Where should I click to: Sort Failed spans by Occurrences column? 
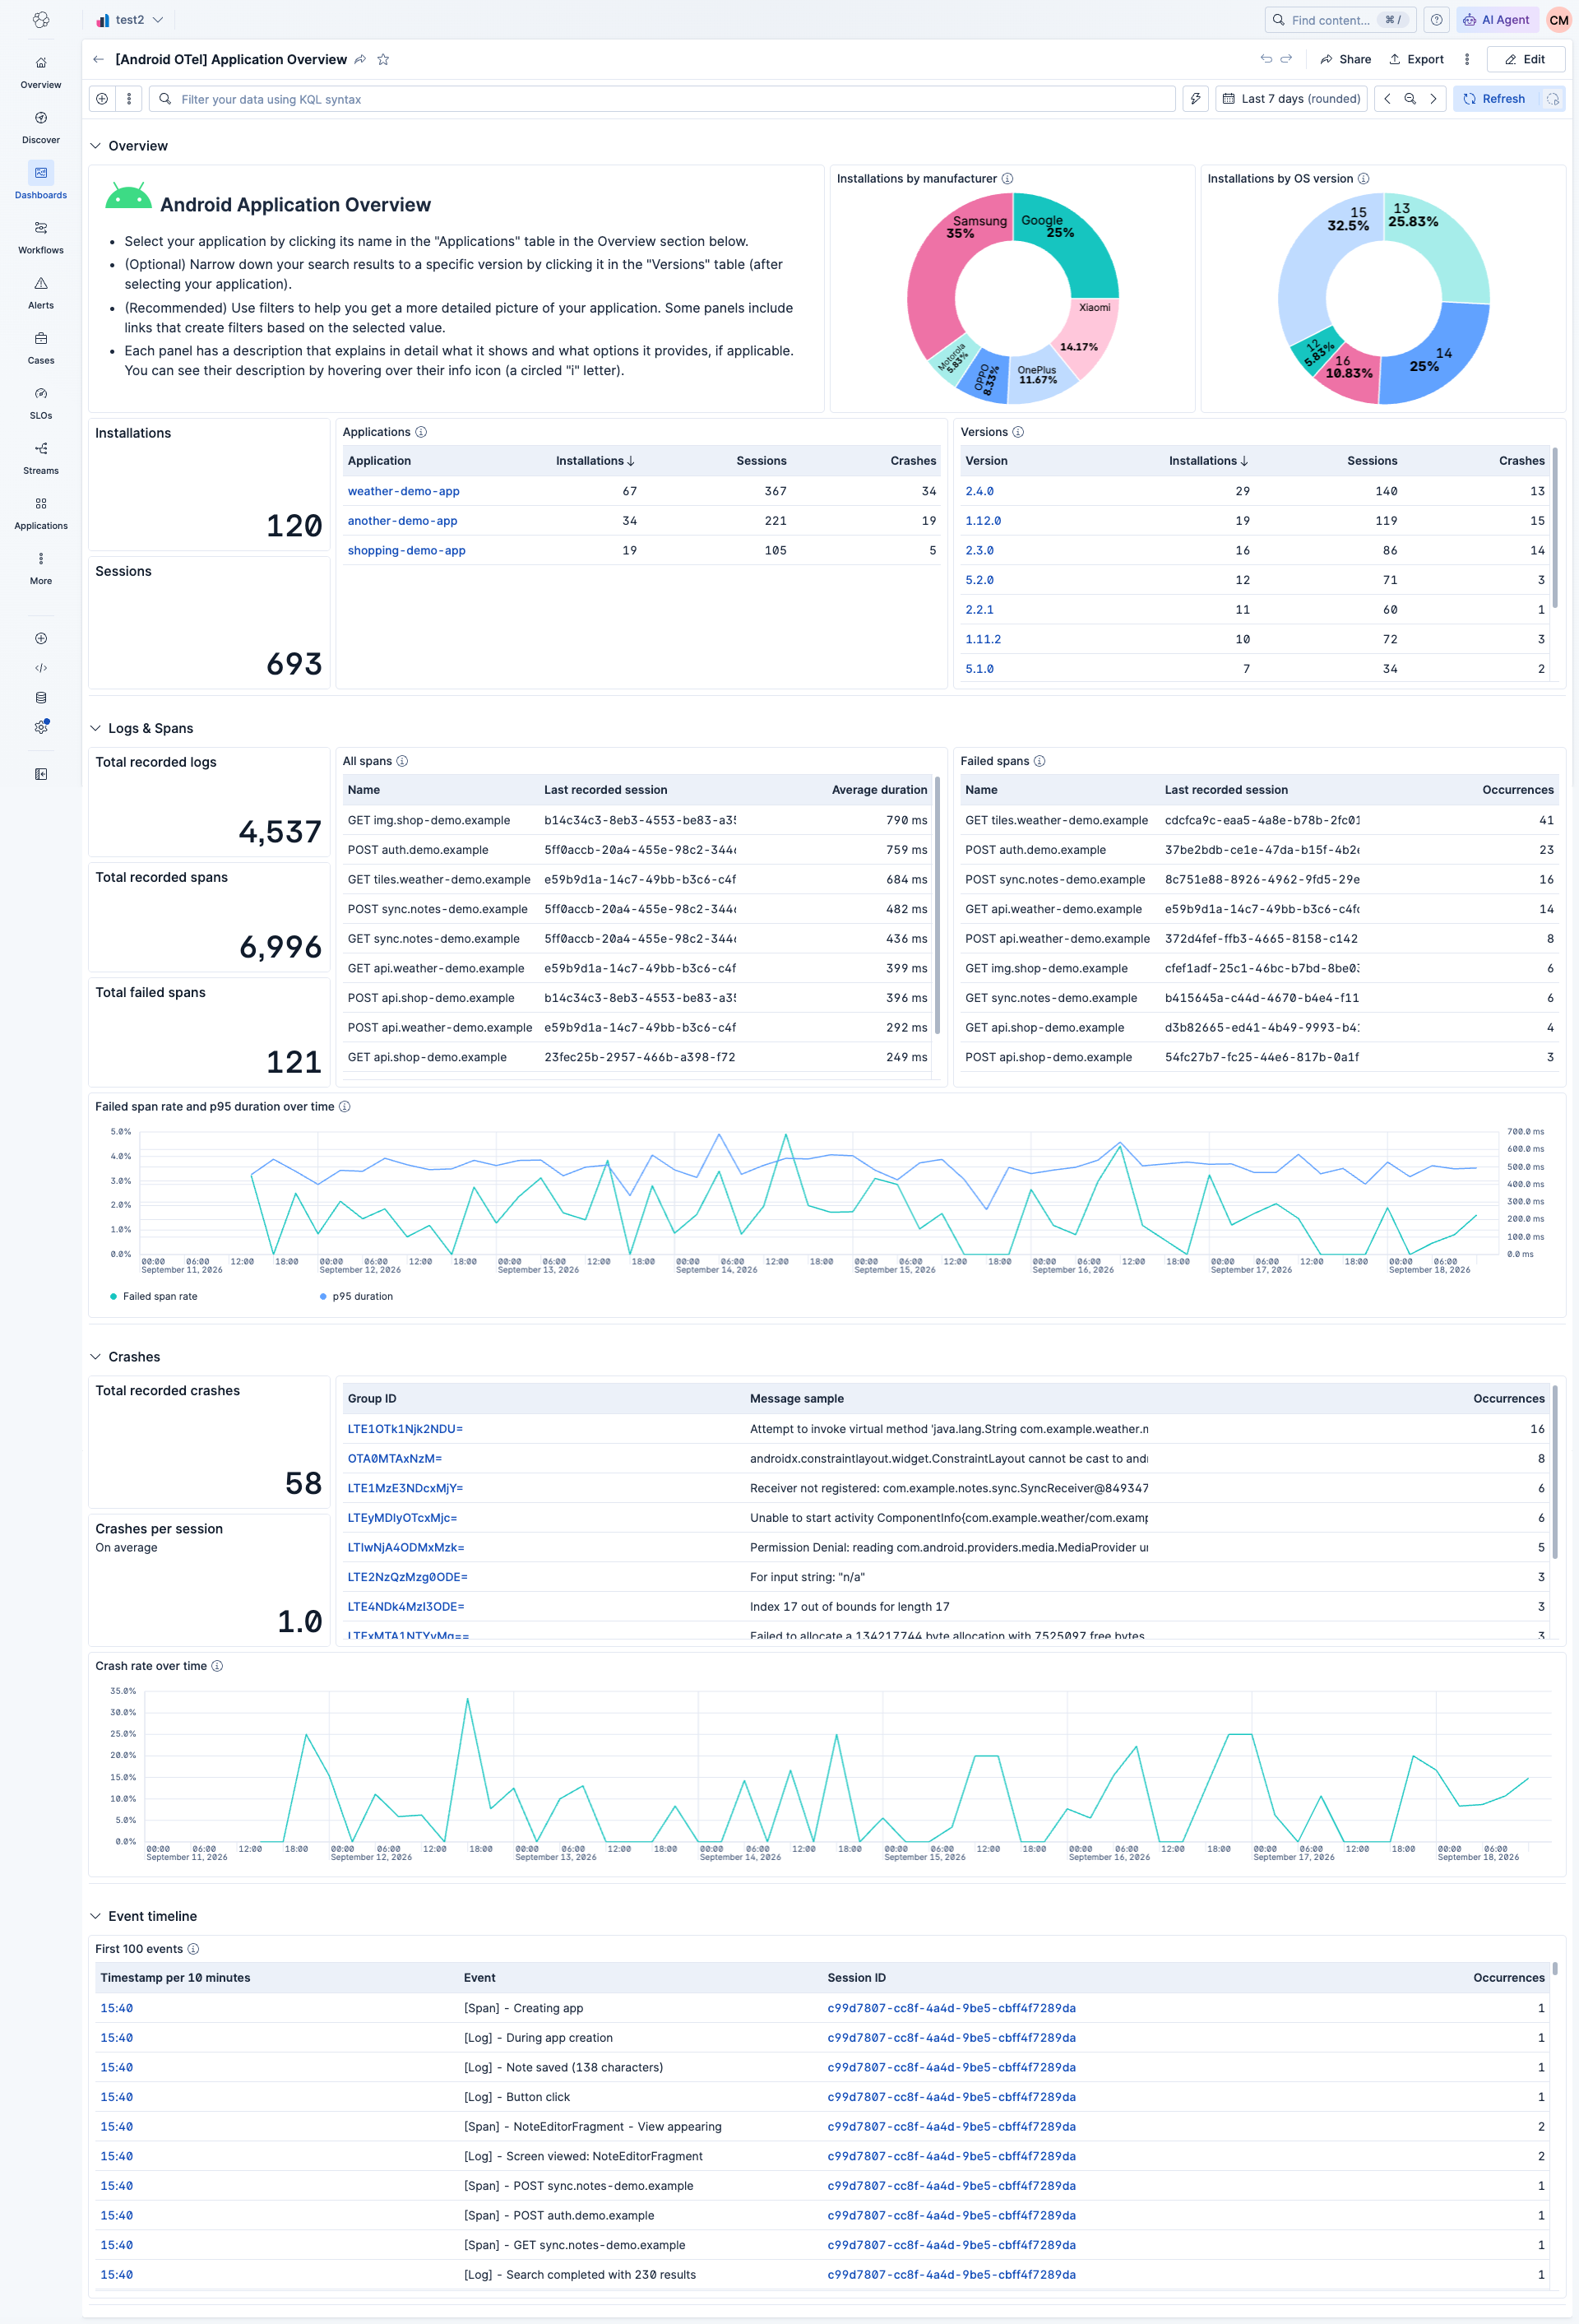pyautogui.click(x=1517, y=790)
